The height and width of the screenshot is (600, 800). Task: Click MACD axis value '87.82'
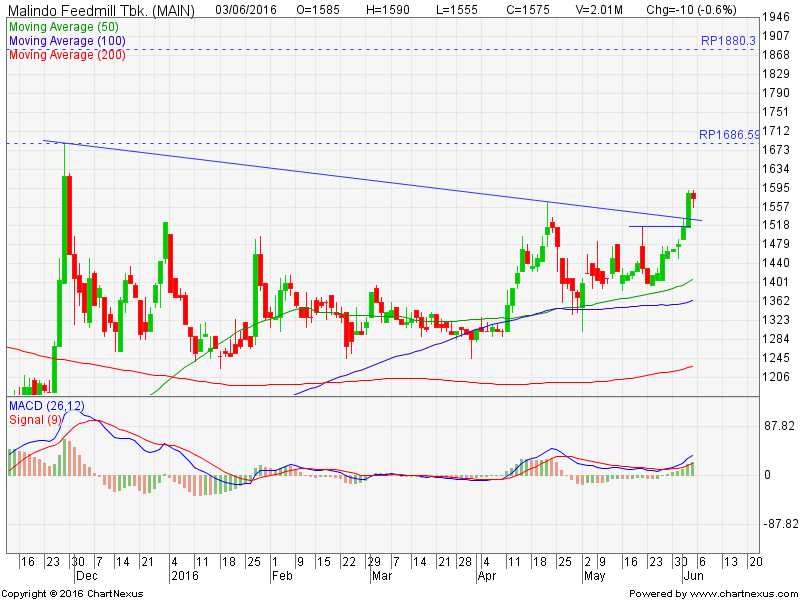778,426
